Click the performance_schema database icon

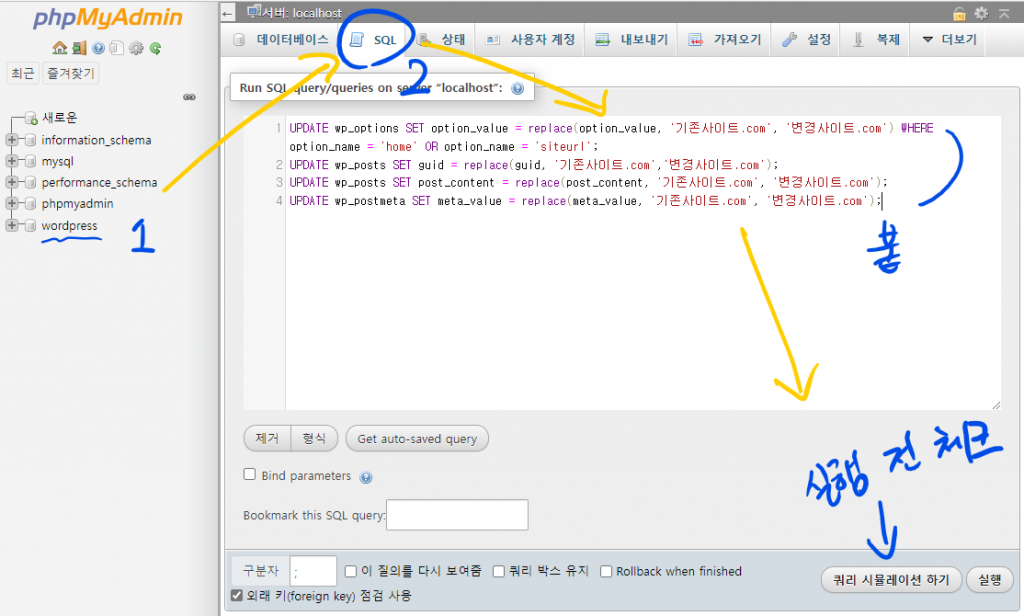tap(30, 182)
